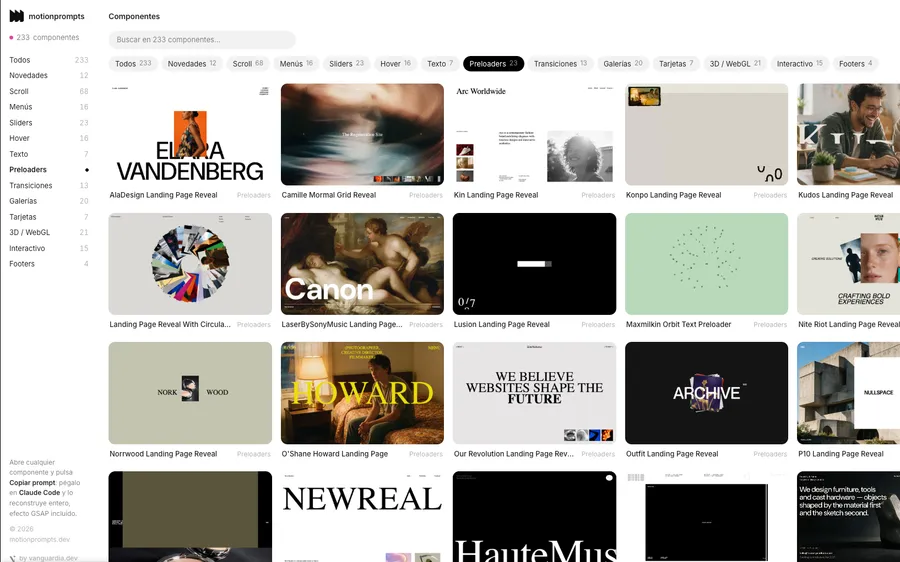Viewport: 900px width, 562px height.
Task: Select the Todos filter chip
Action: click(x=133, y=64)
